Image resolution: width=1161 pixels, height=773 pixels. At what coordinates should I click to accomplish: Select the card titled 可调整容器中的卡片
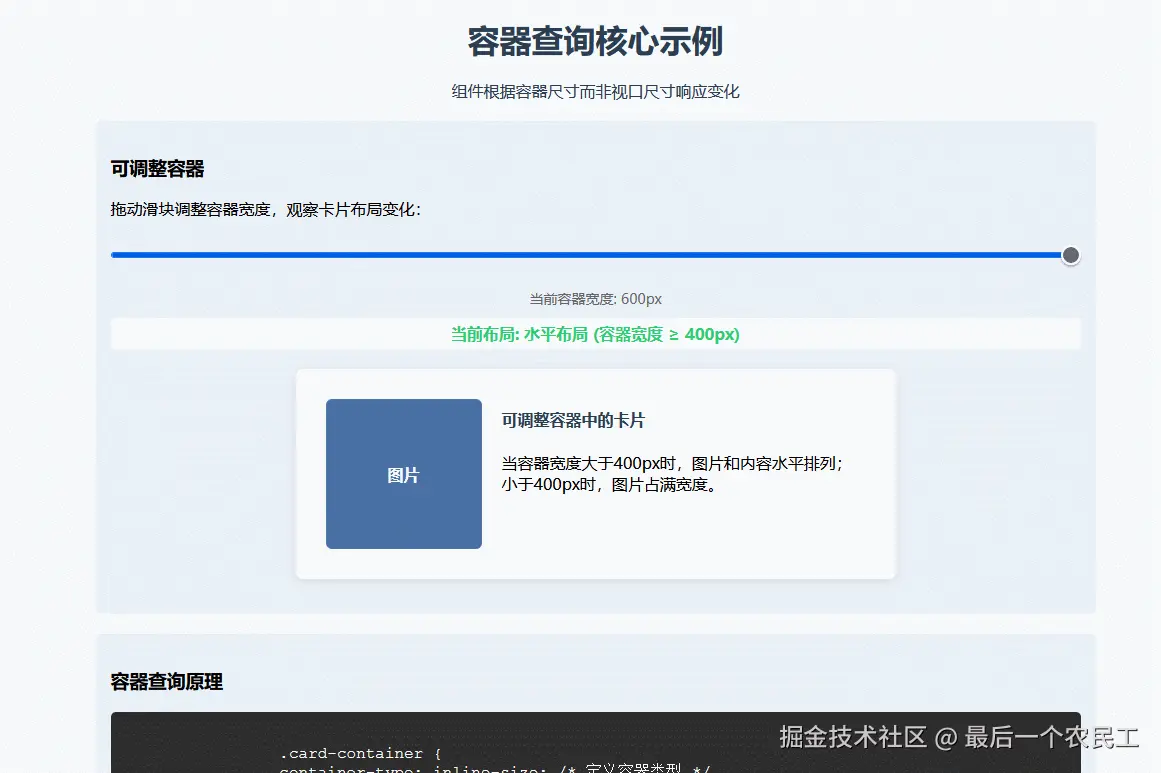coord(595,472)
